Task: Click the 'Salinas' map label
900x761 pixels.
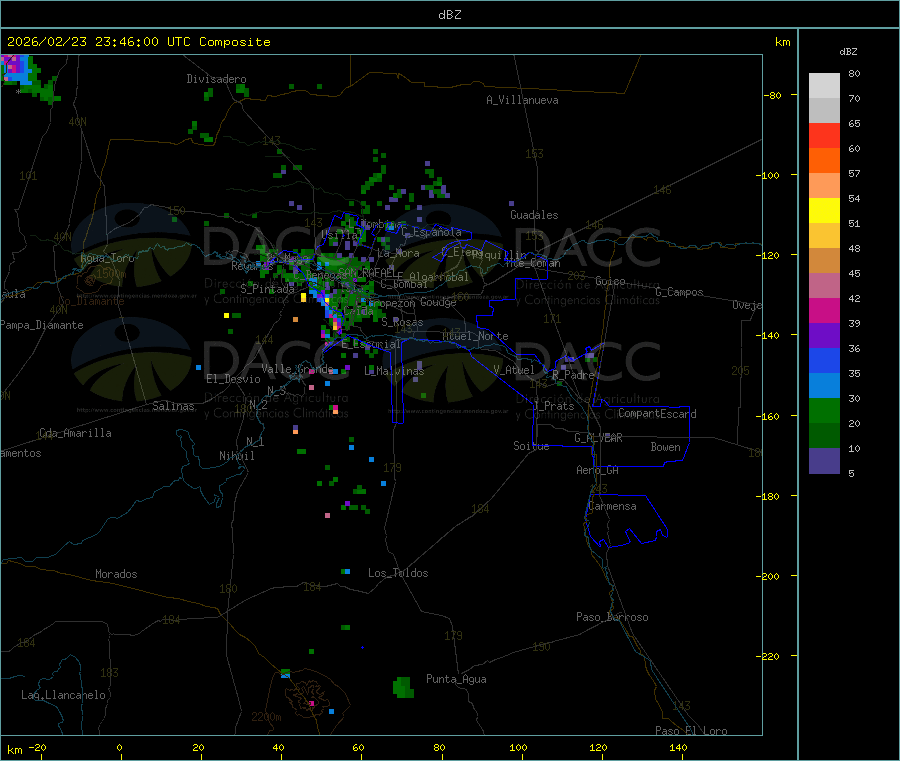Action: (x=173, y=406)
